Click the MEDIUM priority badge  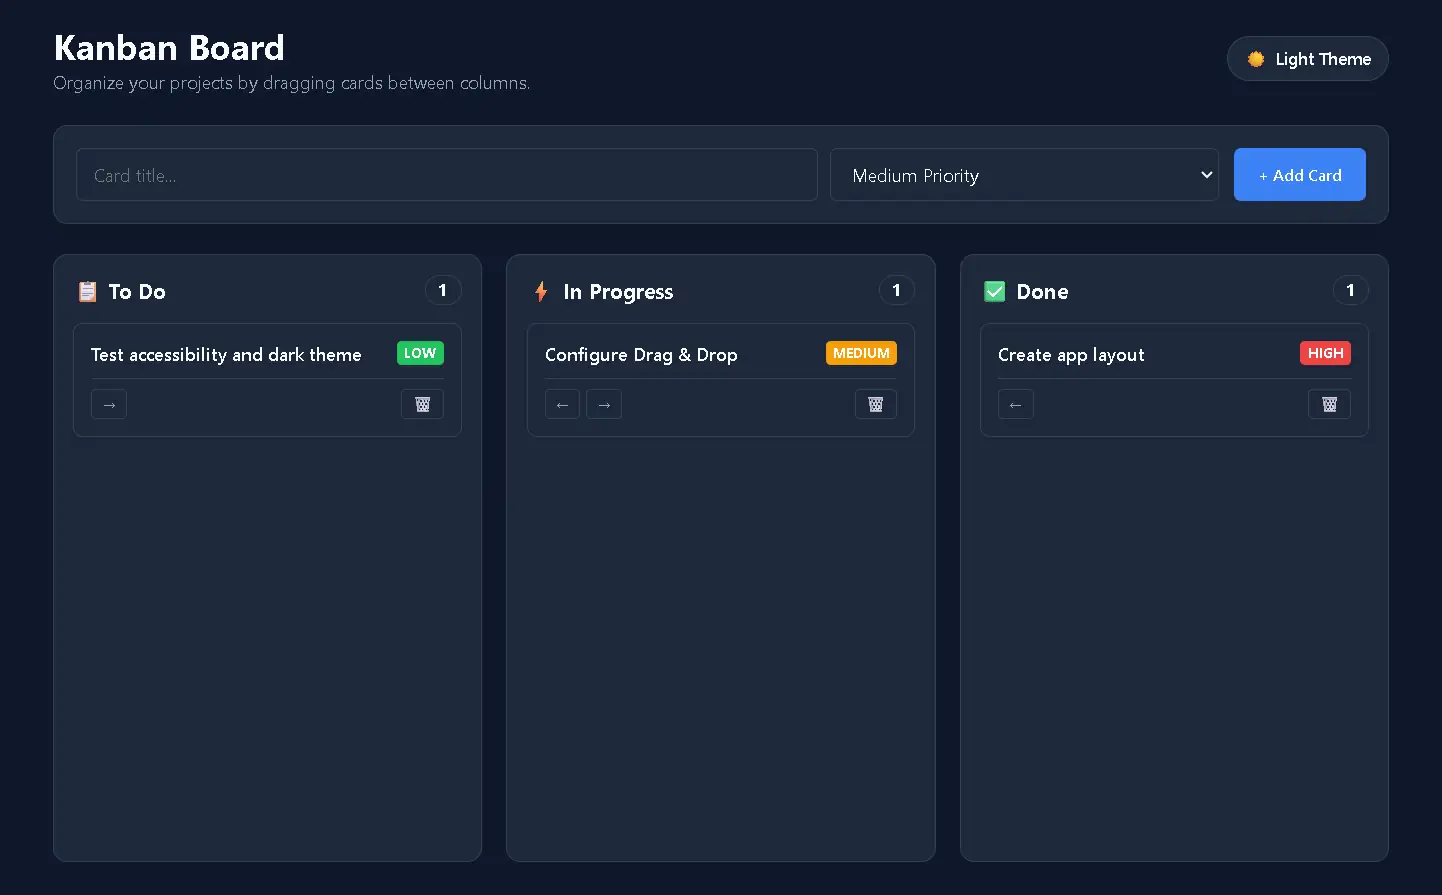pos(861,353)
